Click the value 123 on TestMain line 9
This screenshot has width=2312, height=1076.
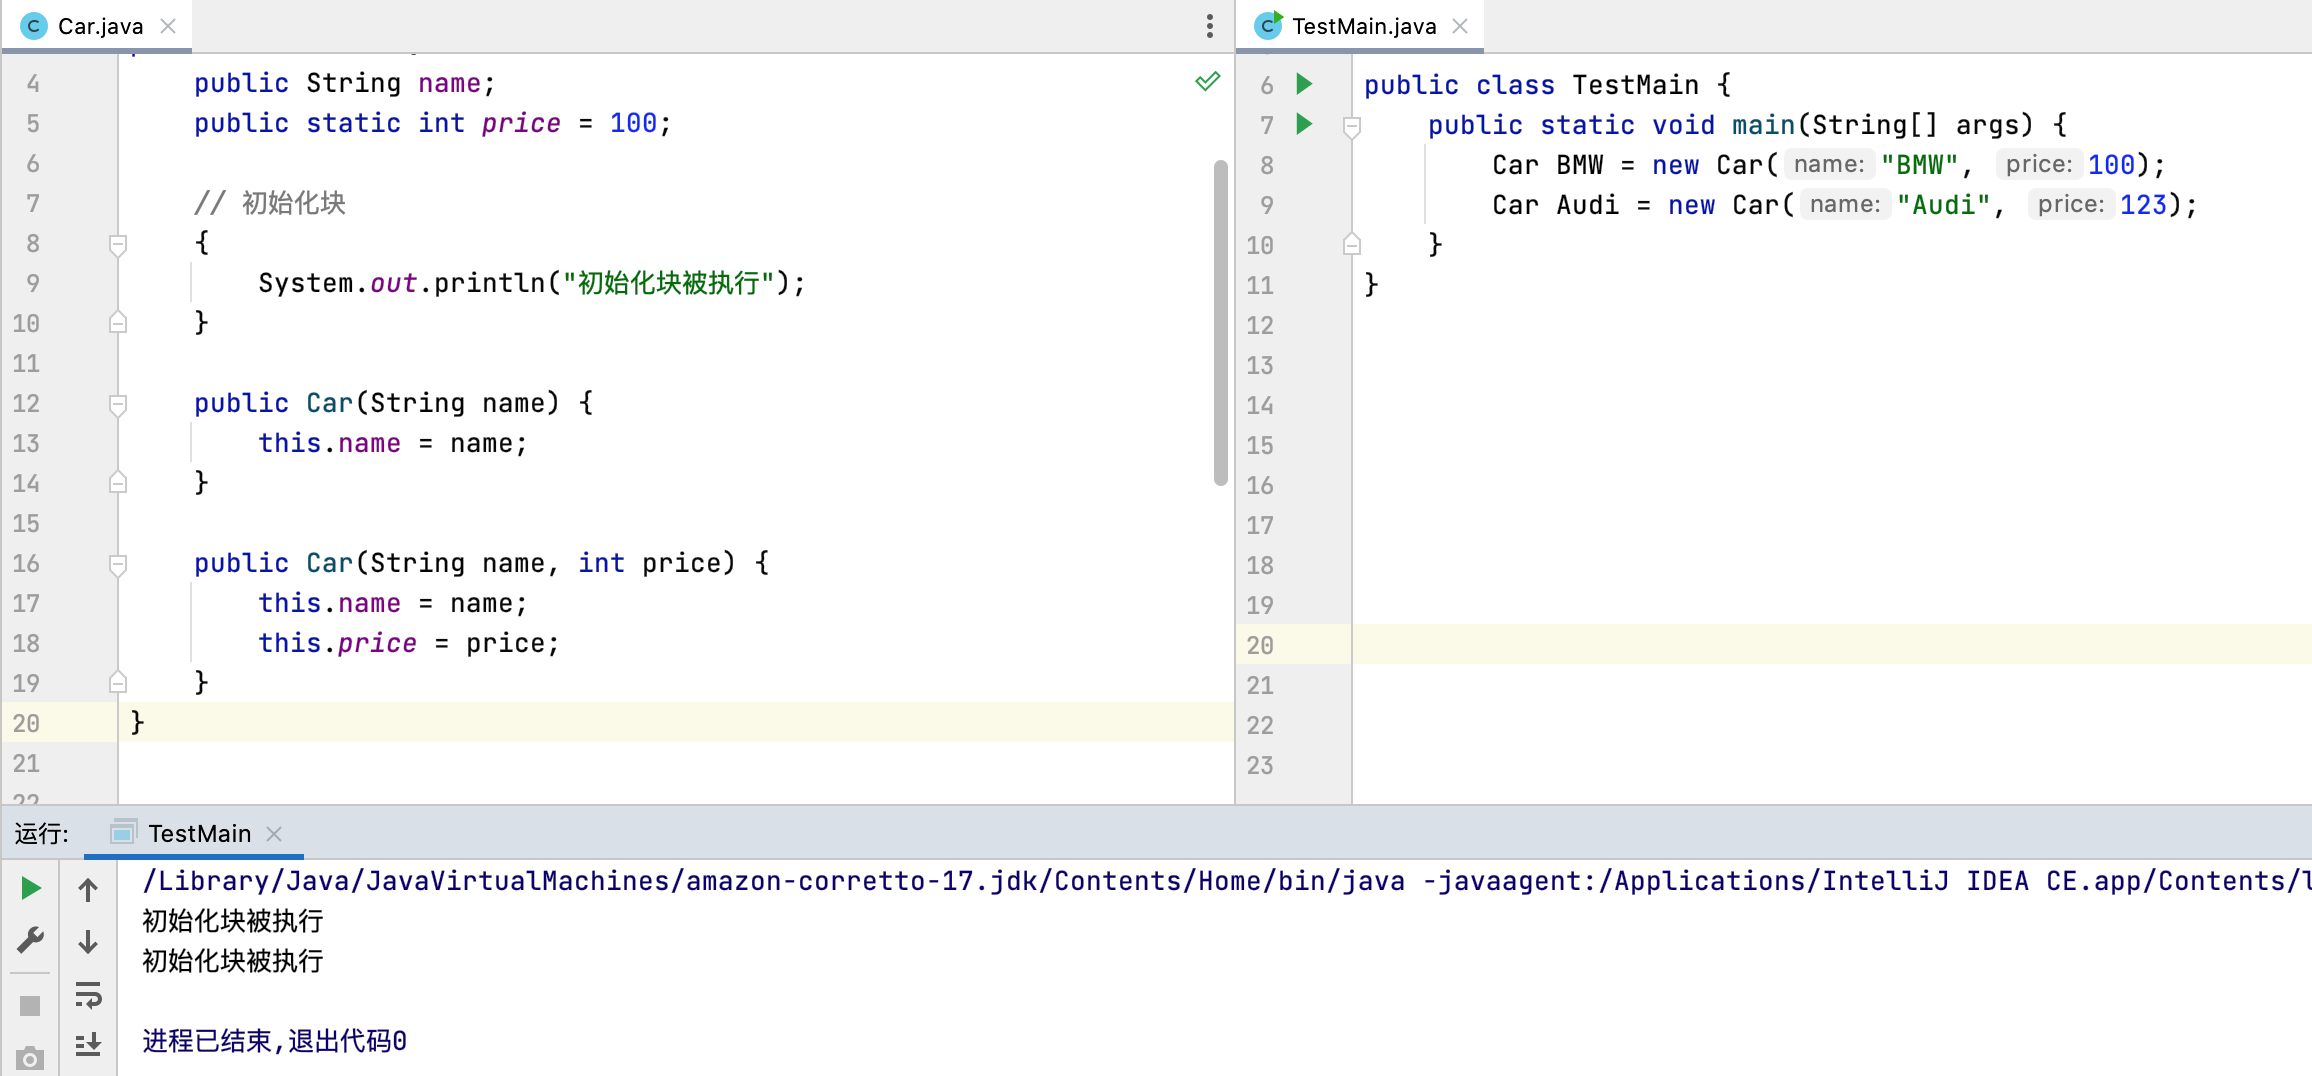2143,205
